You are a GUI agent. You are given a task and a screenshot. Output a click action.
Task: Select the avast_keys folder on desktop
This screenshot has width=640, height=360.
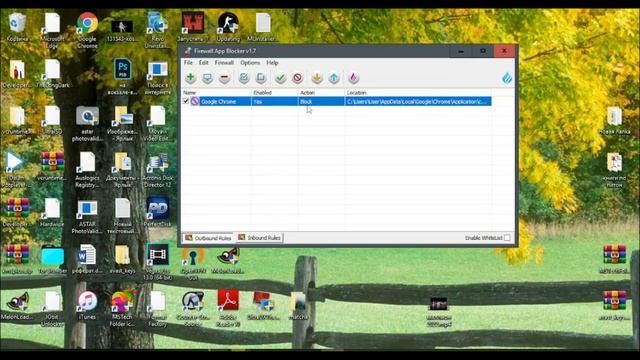tap(122, 259)
